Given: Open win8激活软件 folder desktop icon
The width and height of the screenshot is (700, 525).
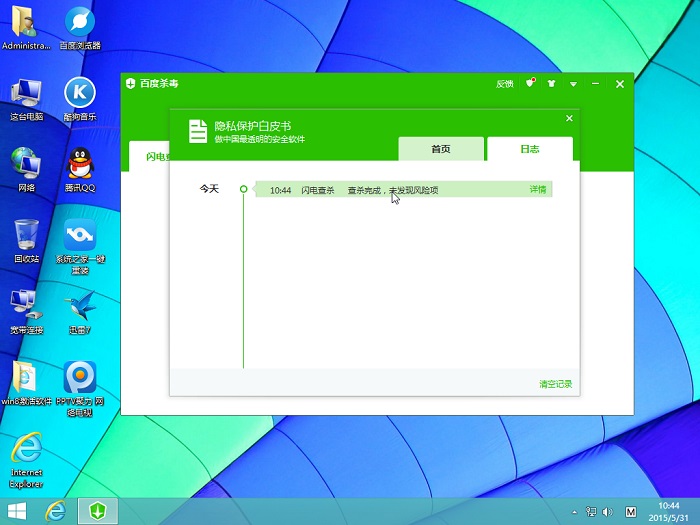Looking at the screenshot, I should click(26, 383).
